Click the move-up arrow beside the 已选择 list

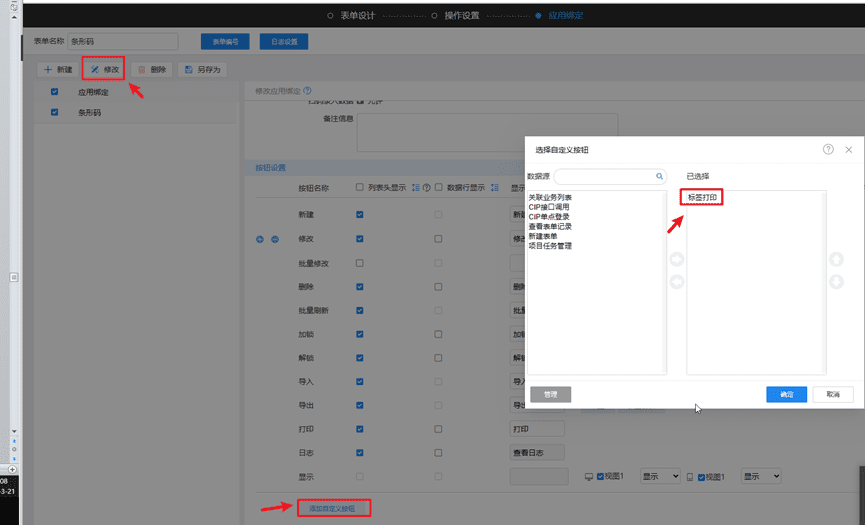[x=836, y=259]
